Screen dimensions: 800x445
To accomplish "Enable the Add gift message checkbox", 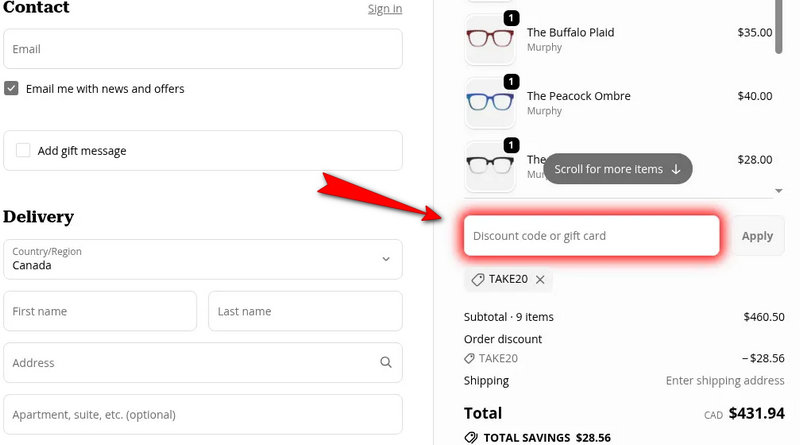I will click(23, 151).
